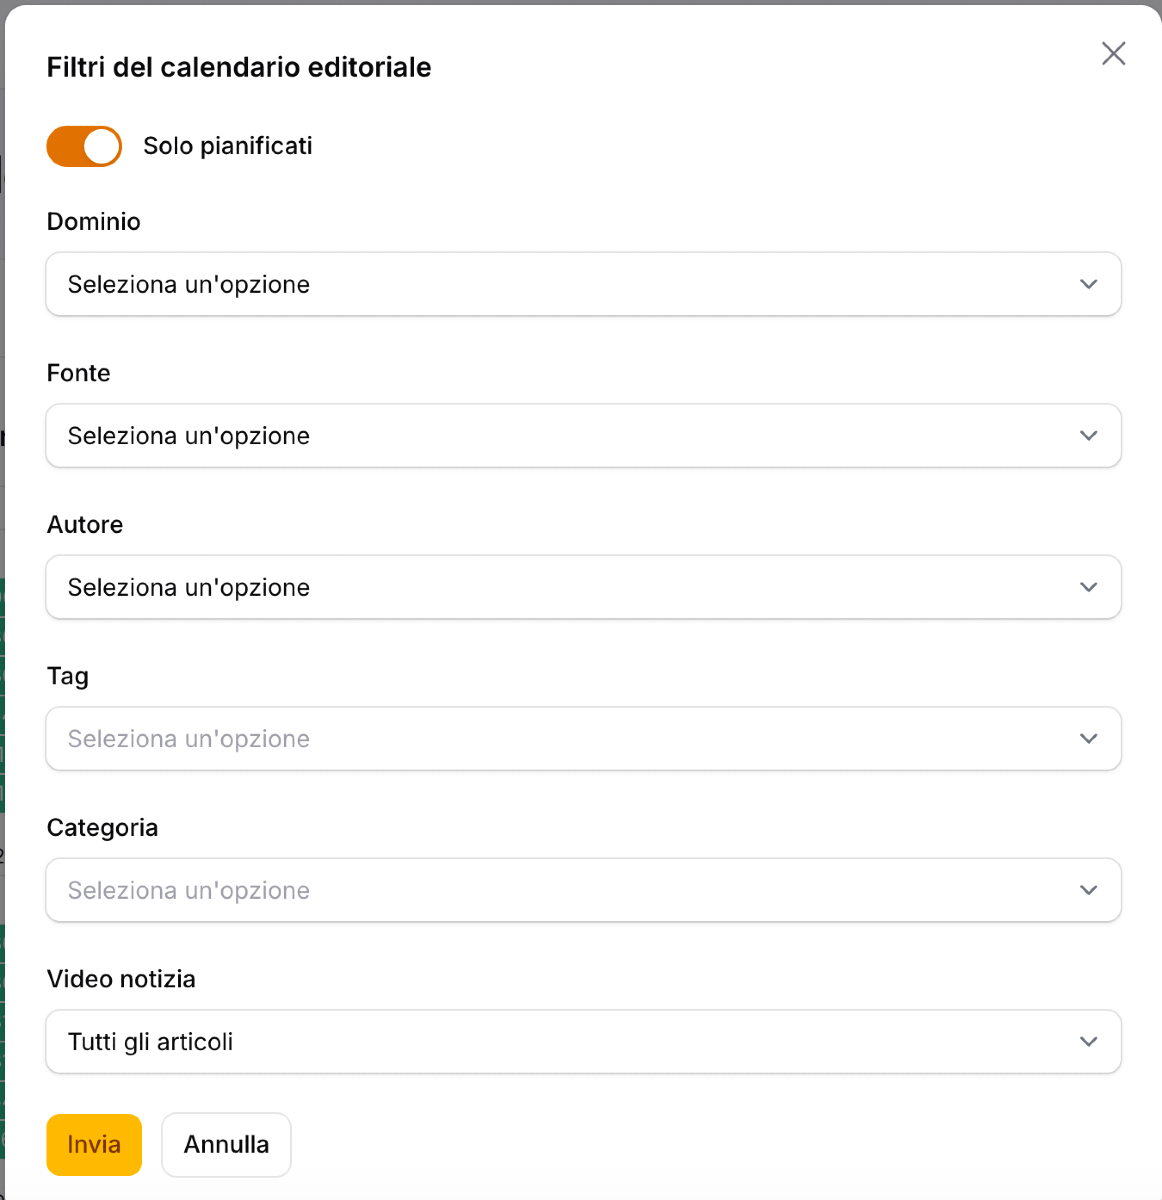The height and width of the screenshot is (1200, 1162).
Task: Turn off scheduled-only filtering switch
Action: coord(84,146)
